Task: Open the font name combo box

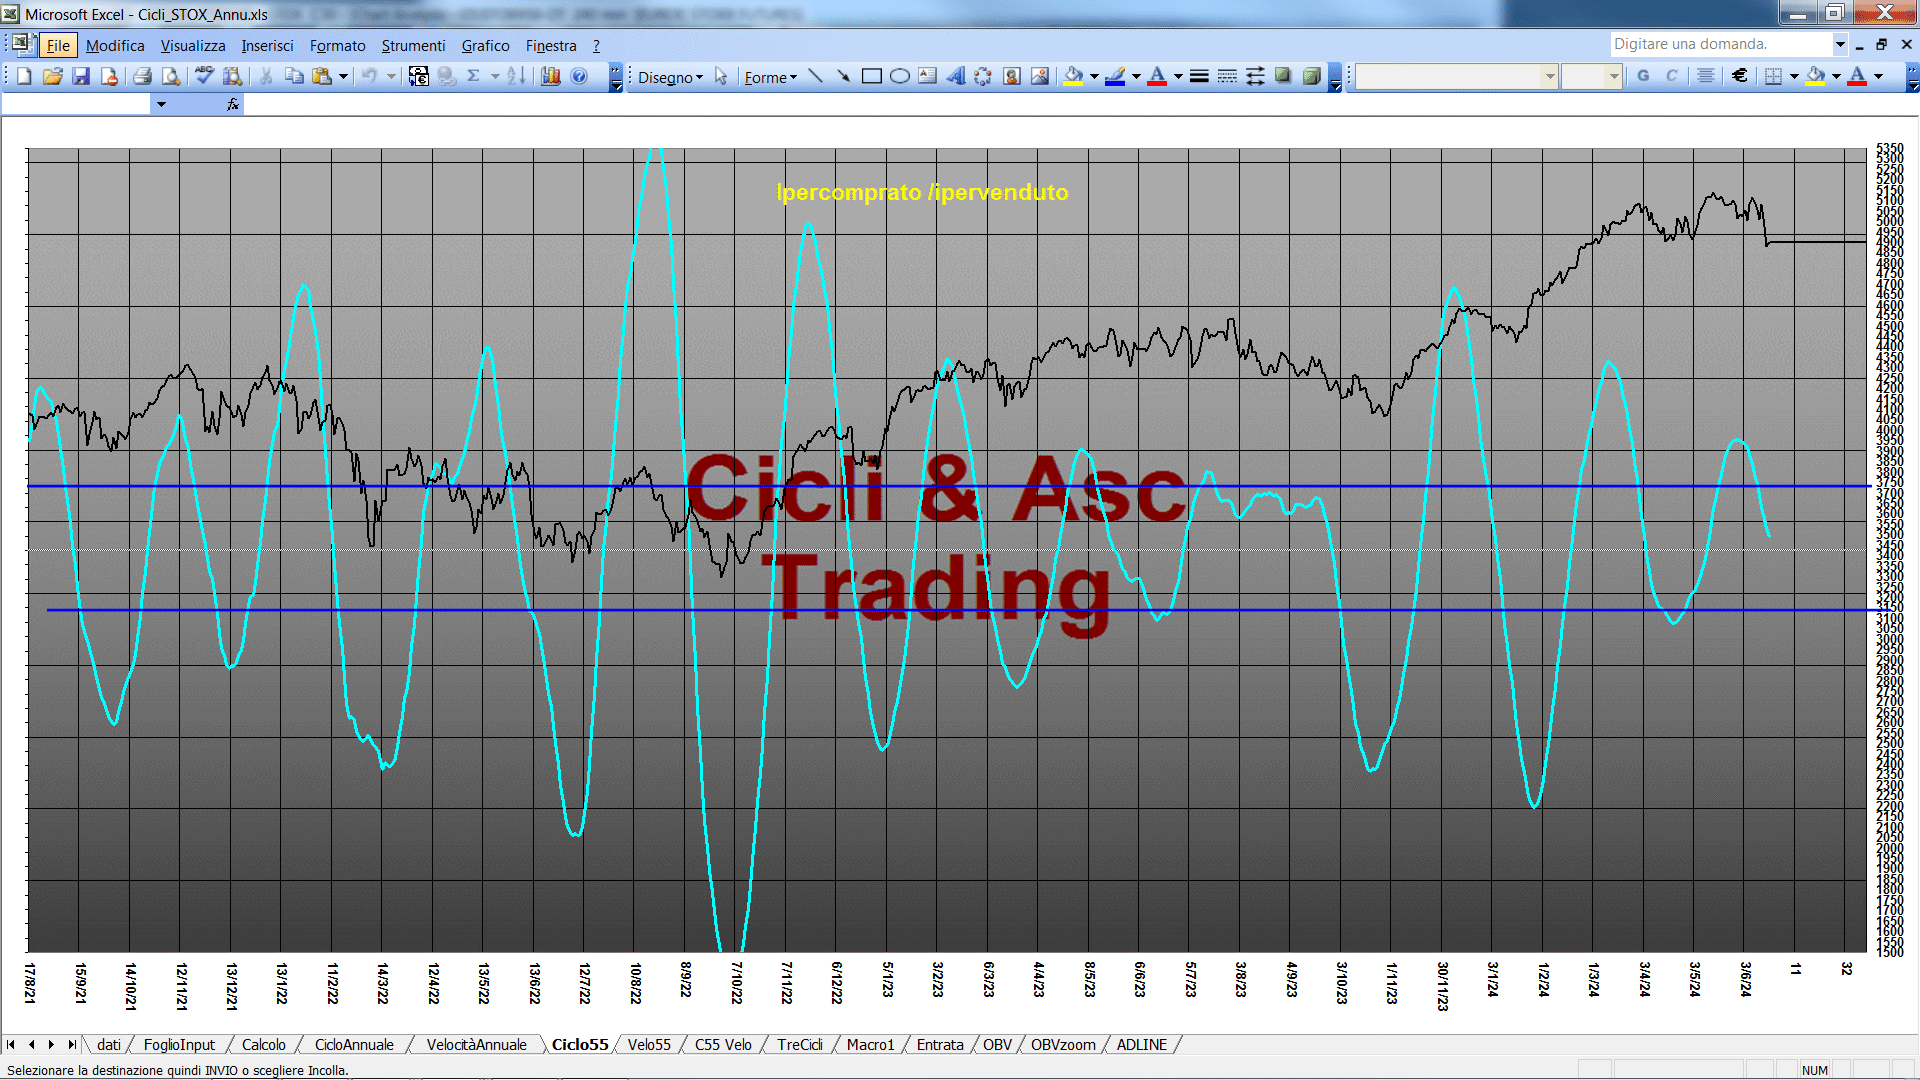Action: click(x=1456, y=76)
